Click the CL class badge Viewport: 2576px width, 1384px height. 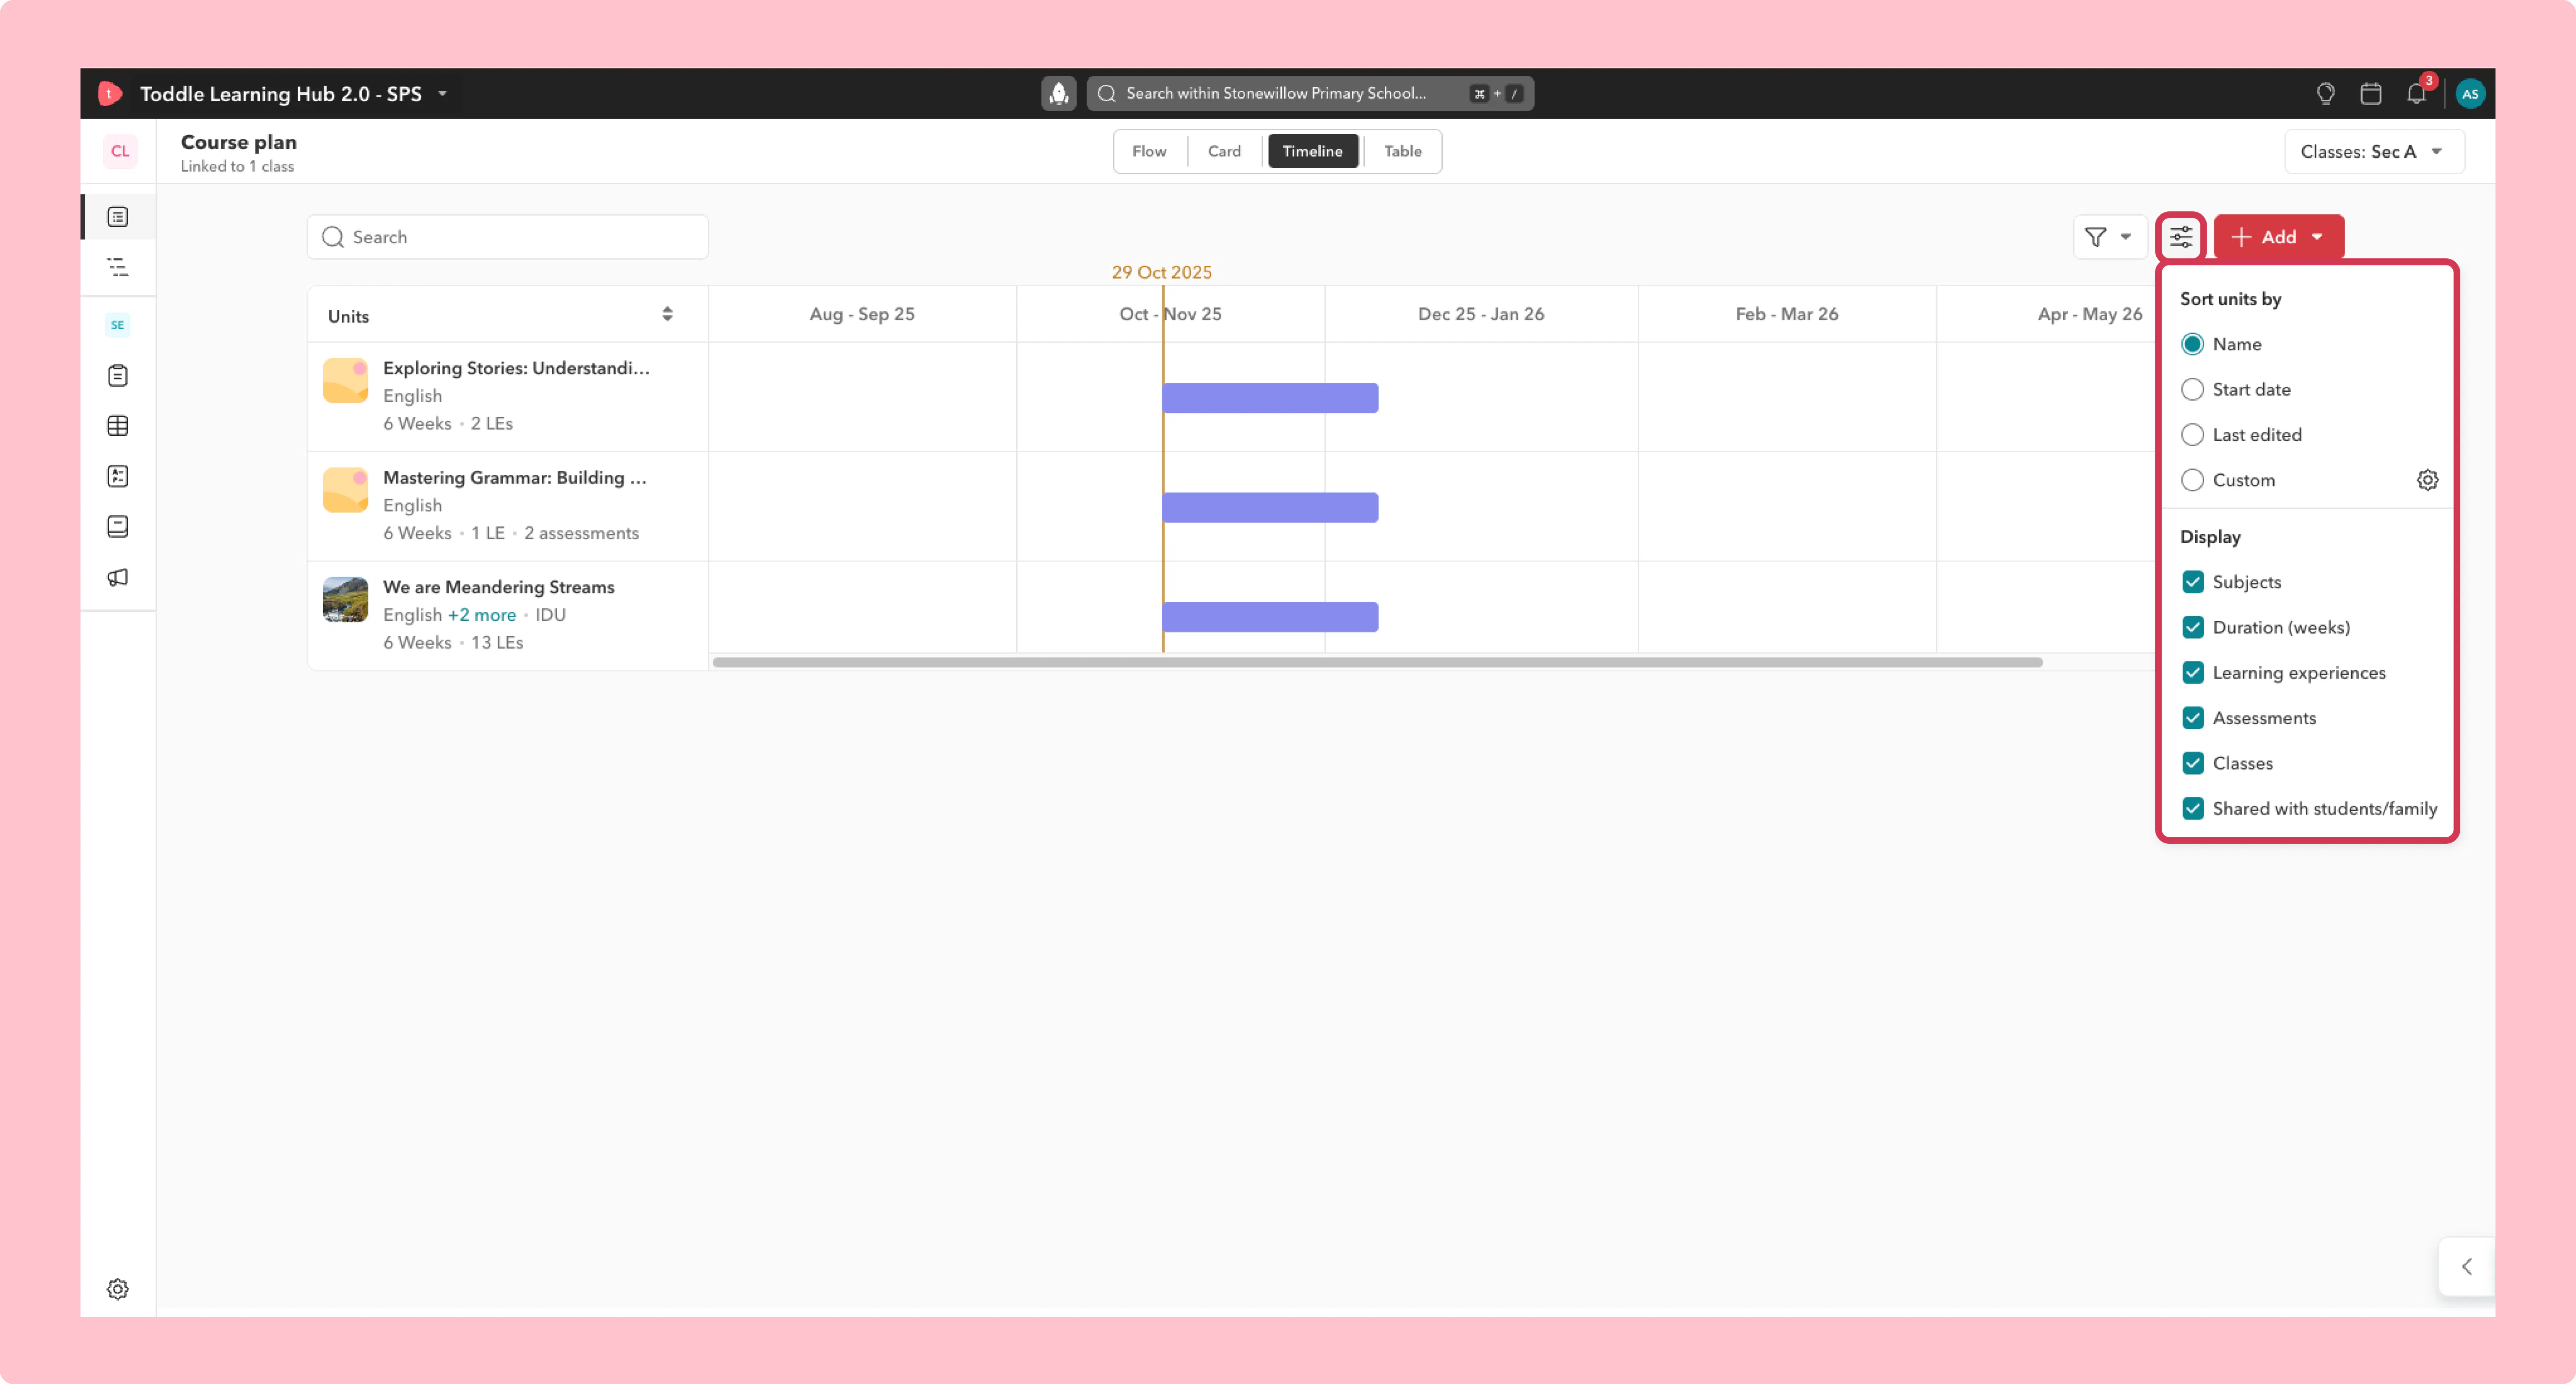pos(119,151)
